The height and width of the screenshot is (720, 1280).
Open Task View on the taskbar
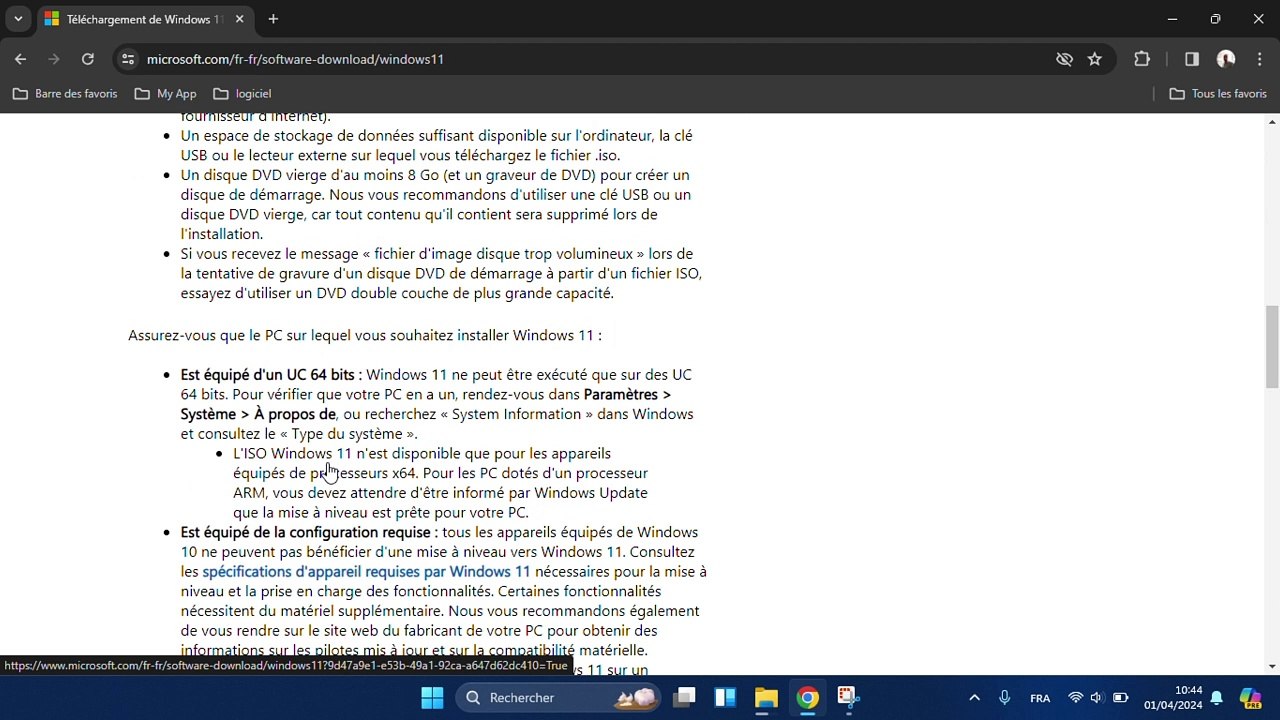pos(684,698)
